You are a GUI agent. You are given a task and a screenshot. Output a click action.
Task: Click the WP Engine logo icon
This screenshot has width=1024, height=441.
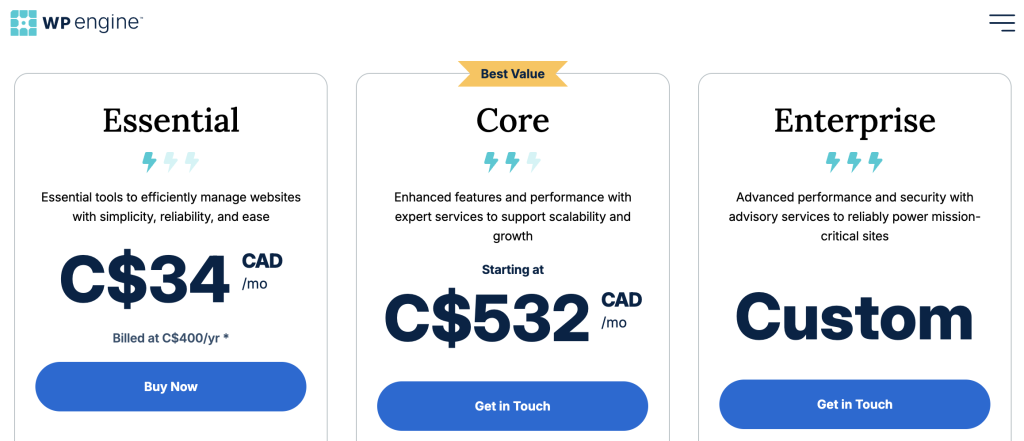pyautogui.click(x=23, y=22)
